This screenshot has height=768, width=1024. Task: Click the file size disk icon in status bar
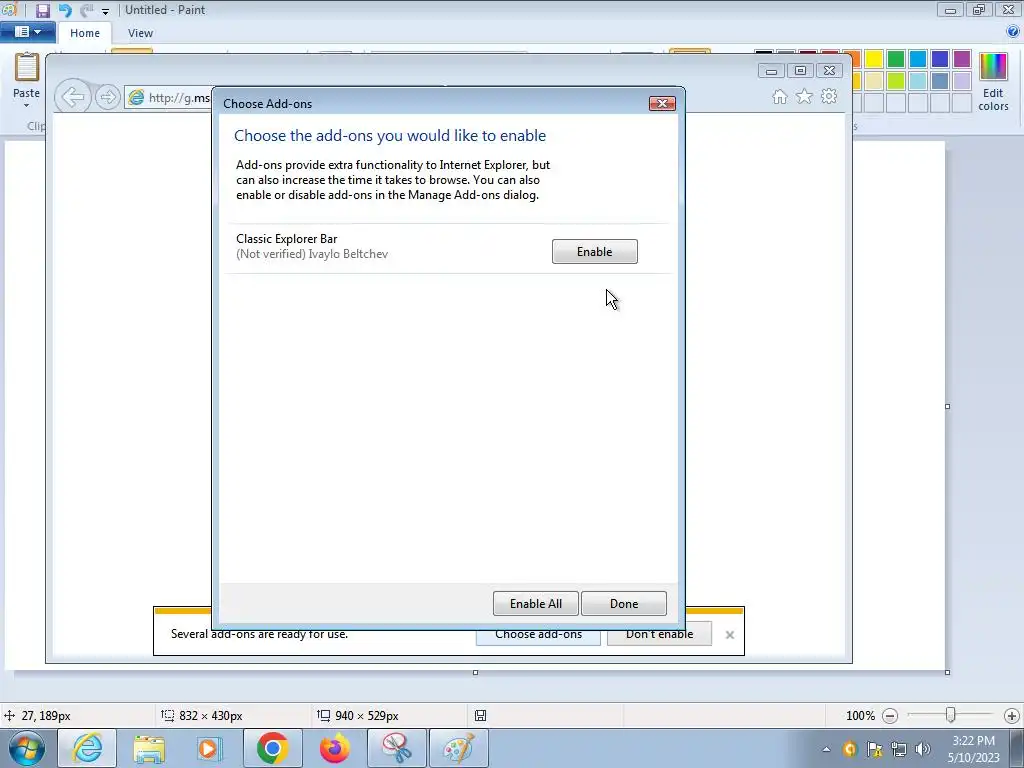pyautogui.click(x=480, y=716)
